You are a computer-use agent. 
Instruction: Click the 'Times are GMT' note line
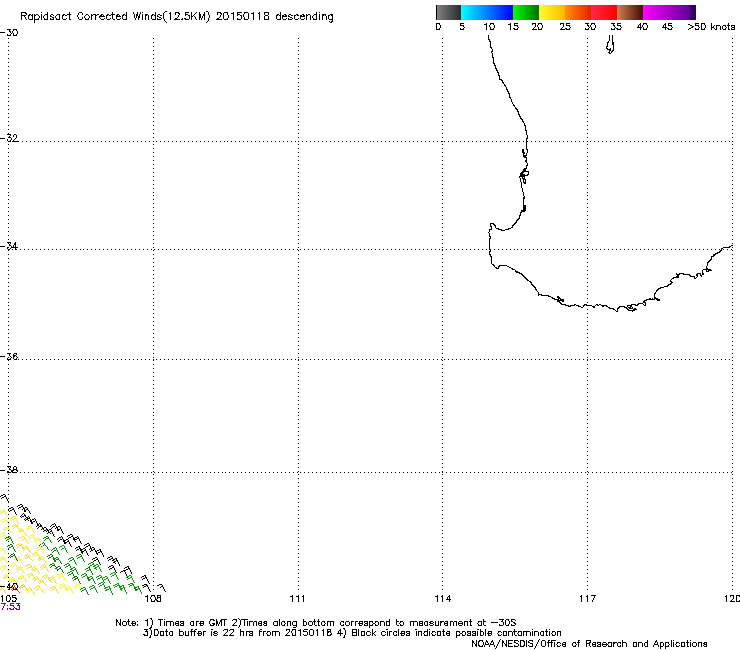315,623
